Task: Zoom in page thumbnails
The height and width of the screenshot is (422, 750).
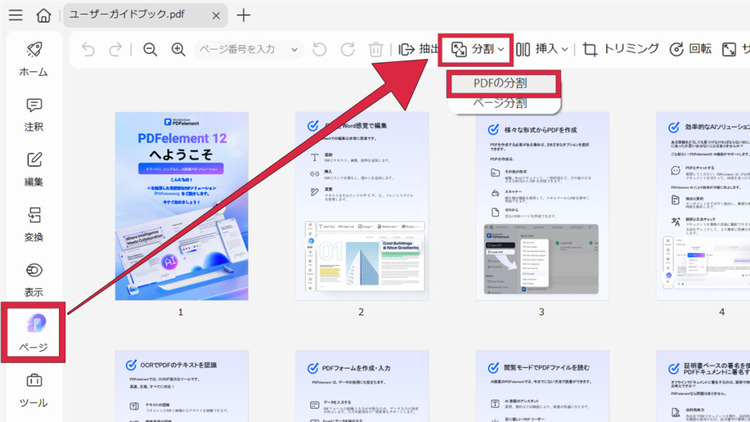Action: [178, 49]
